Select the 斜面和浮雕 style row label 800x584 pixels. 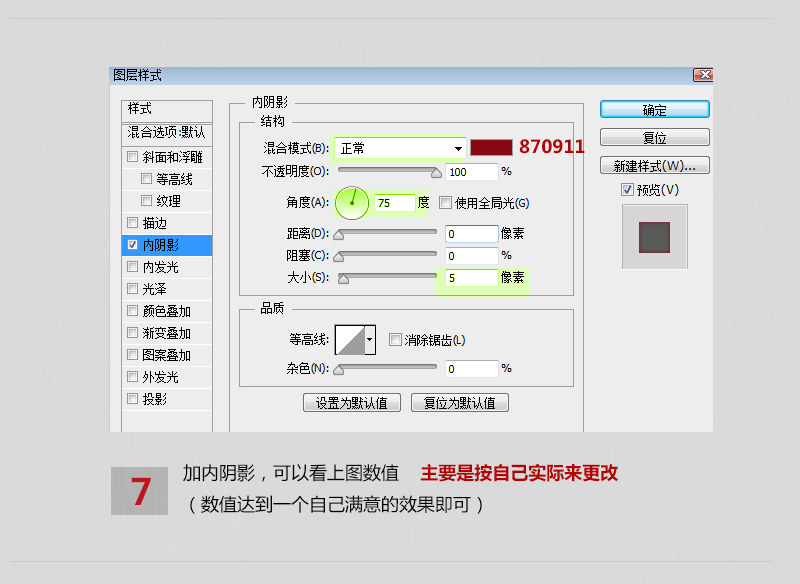[172, 157]
